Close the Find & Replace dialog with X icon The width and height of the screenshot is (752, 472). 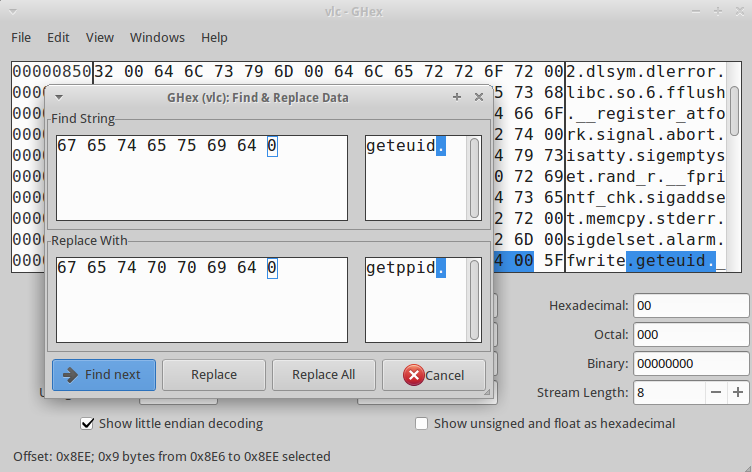coord(479,97)
